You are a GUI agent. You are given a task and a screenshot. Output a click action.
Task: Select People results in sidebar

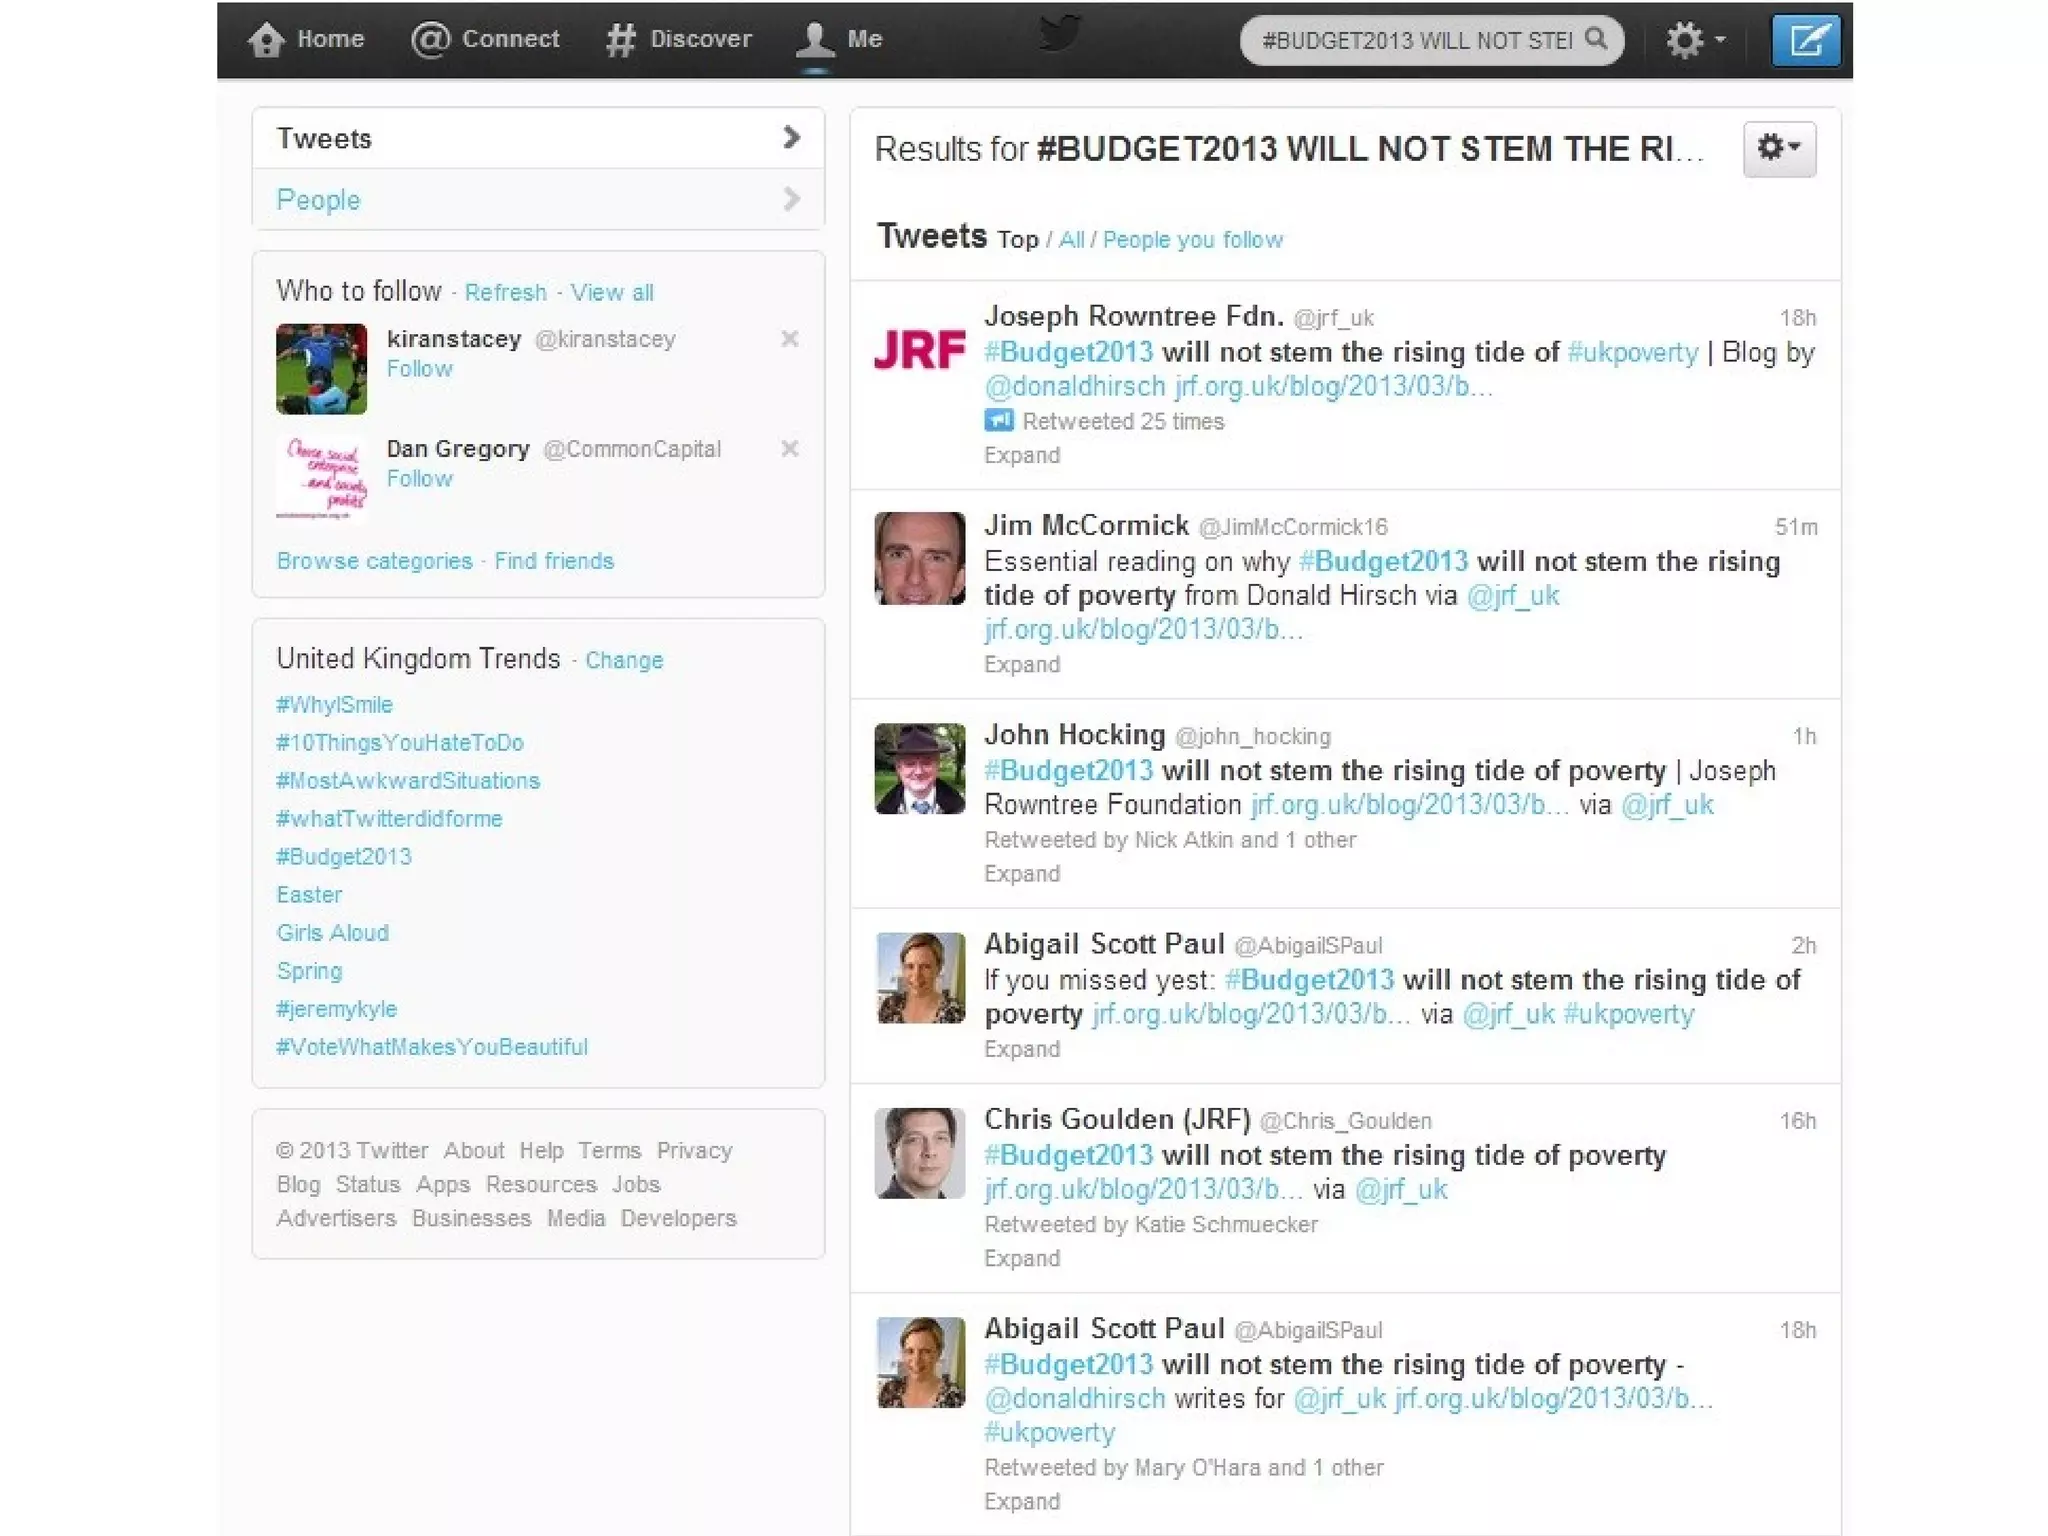click(x=318, y=200)
